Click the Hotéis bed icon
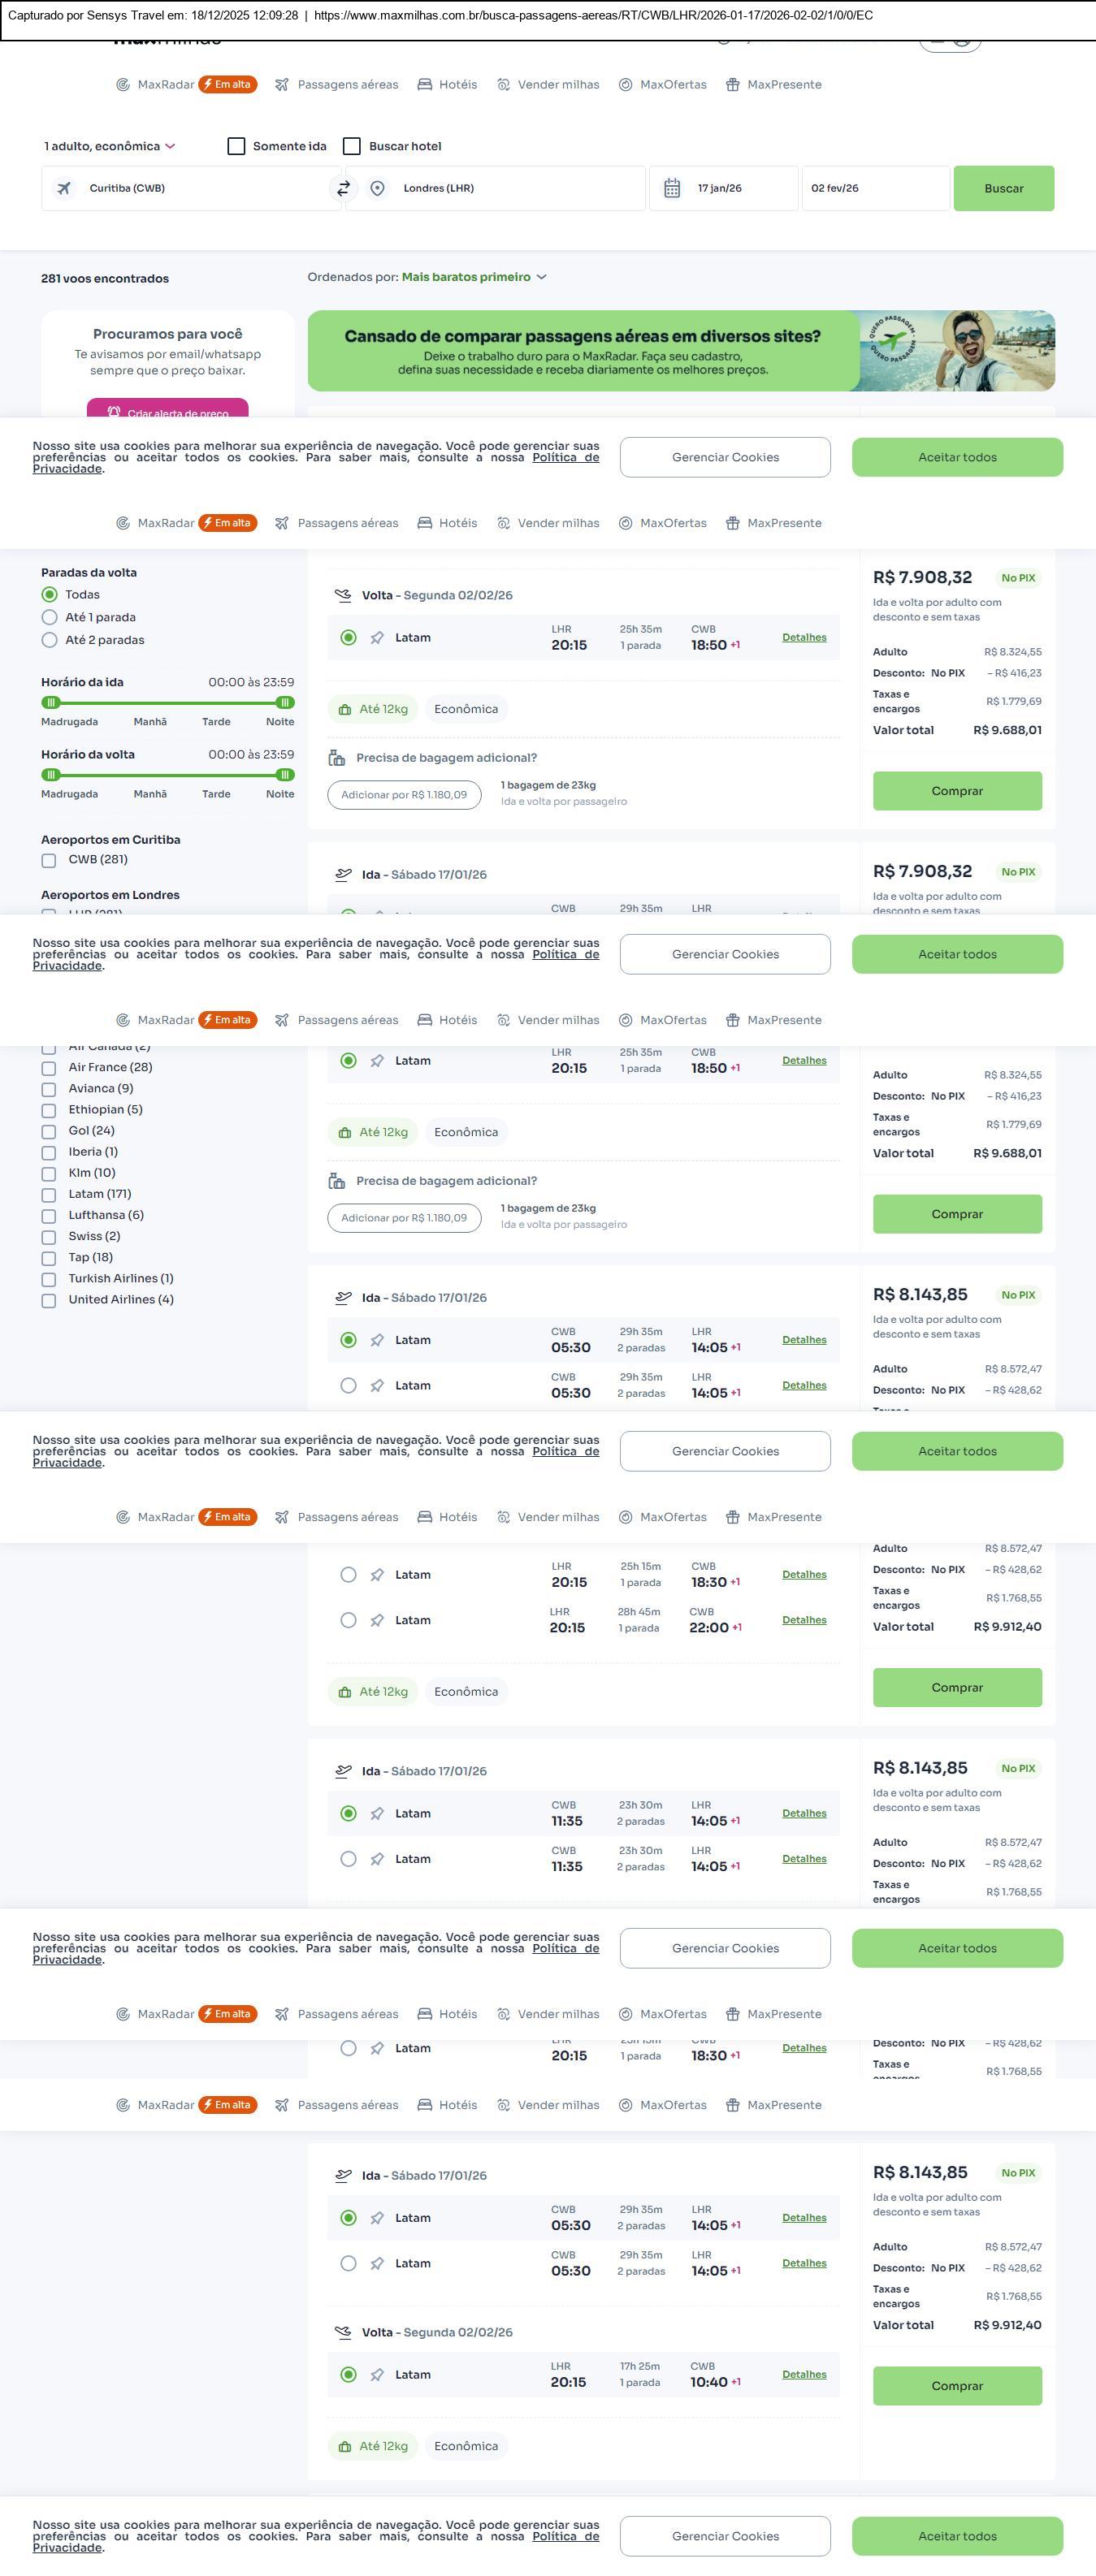This screenshot has width=1096, height=2576. click(425, 85)
